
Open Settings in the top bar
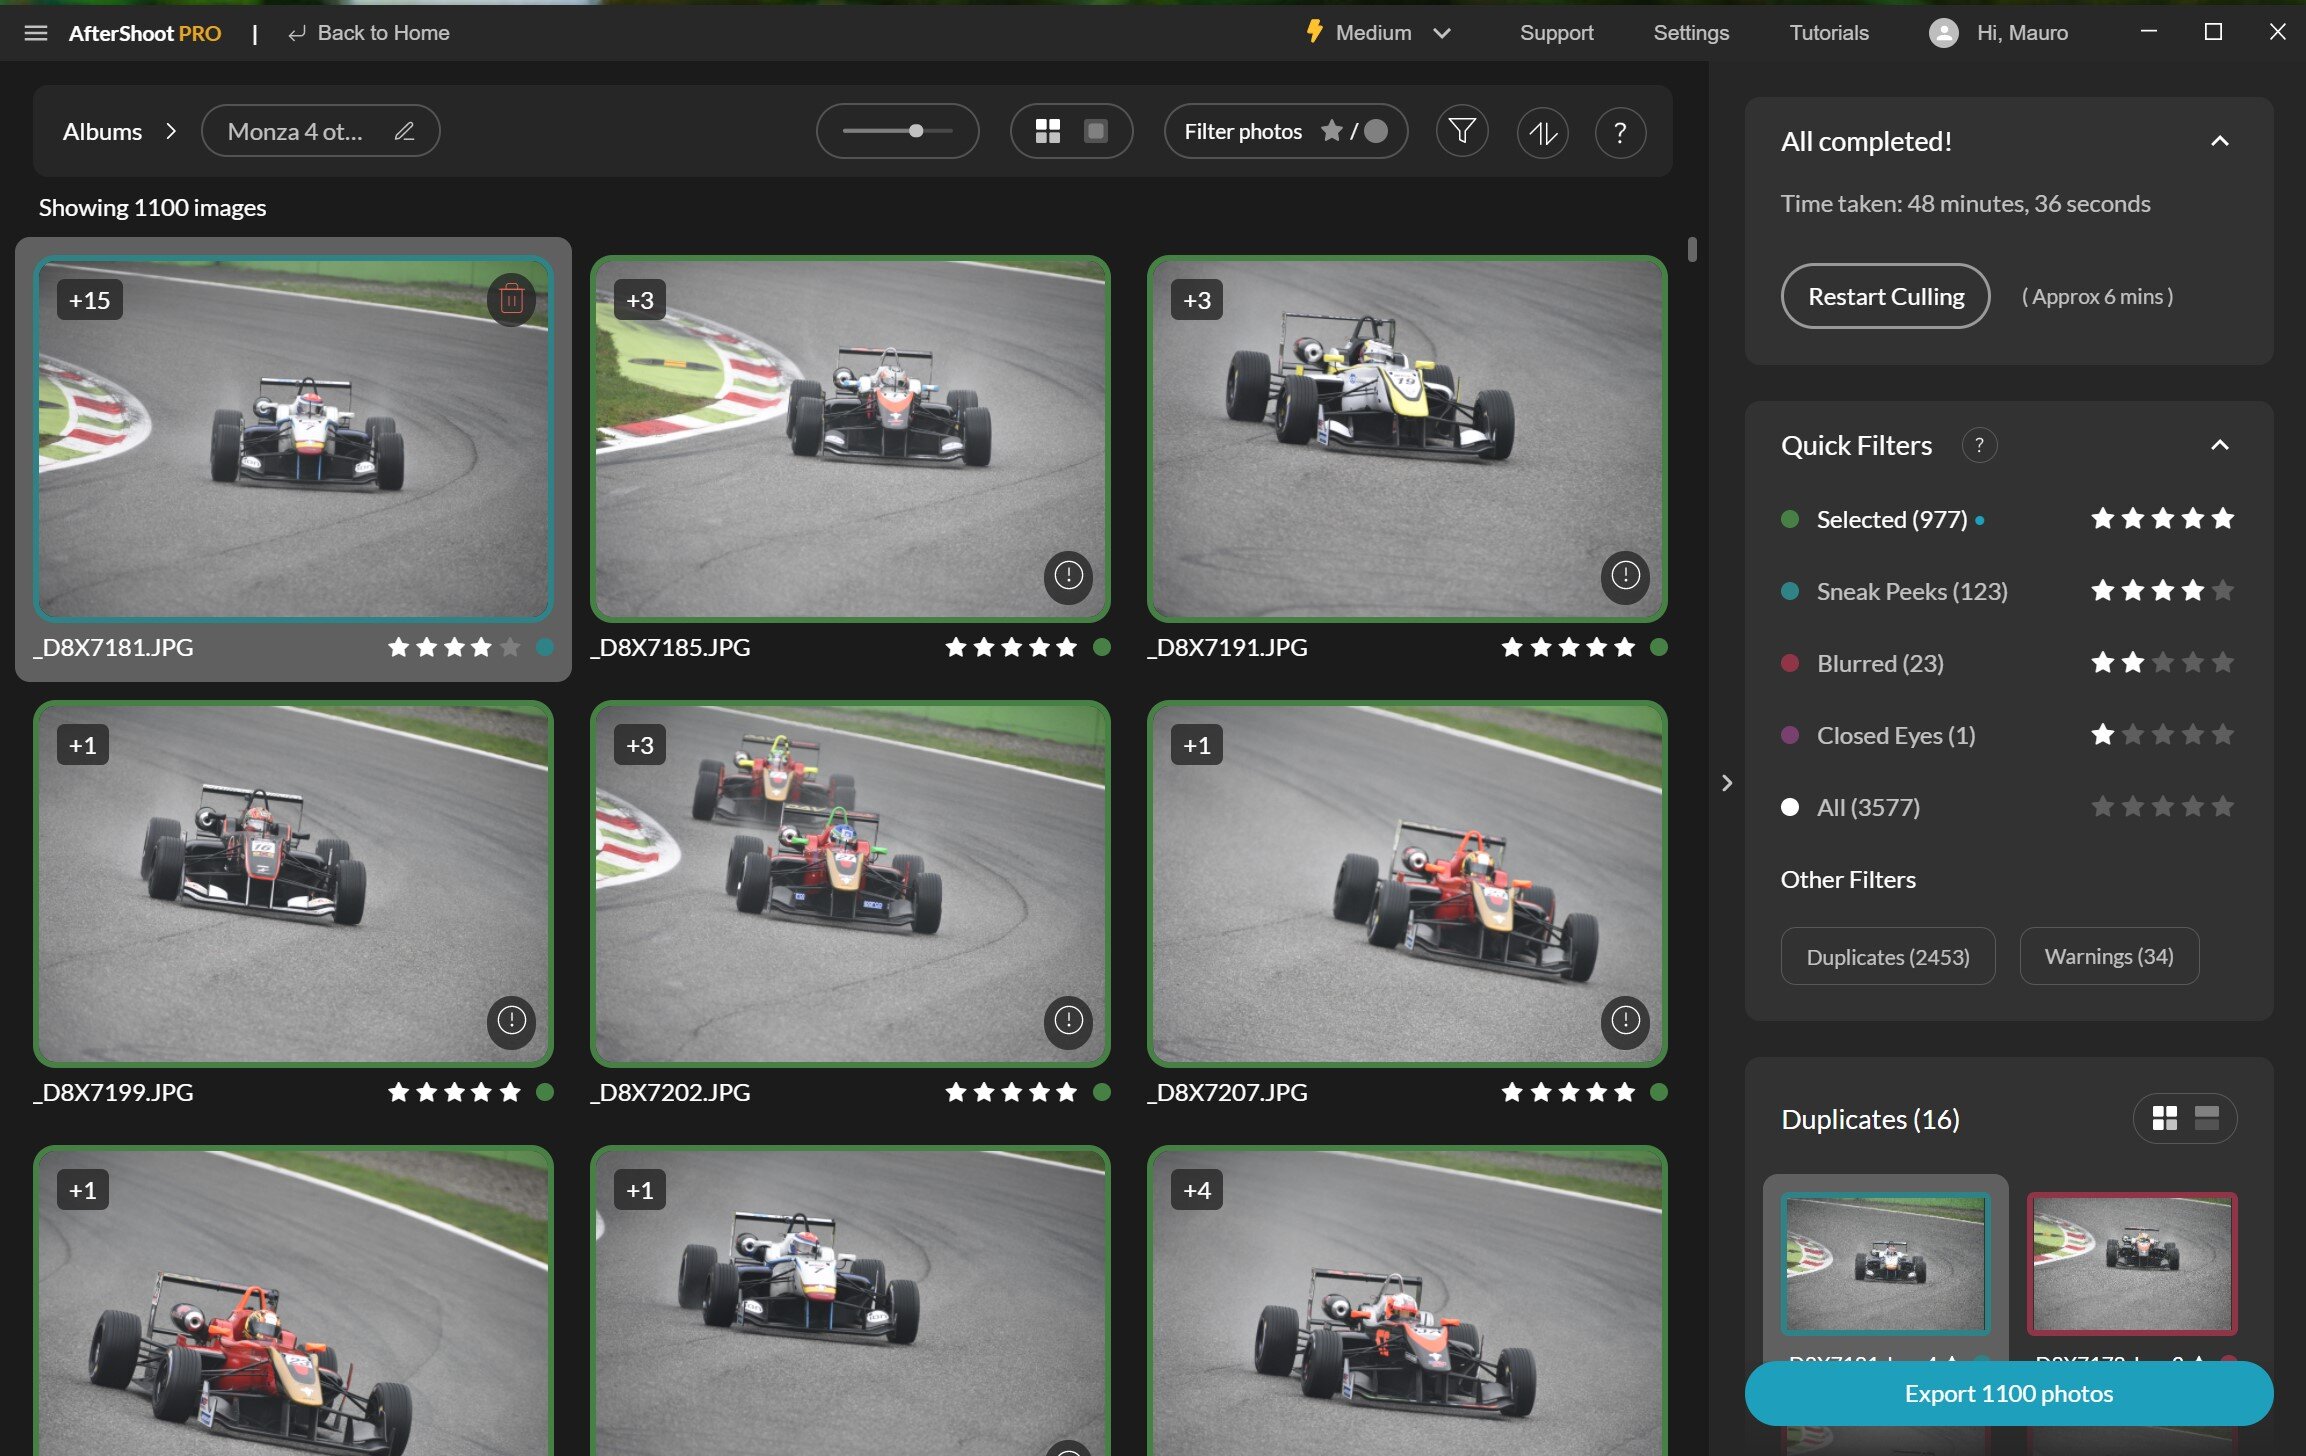click(x=1691, y=33)
